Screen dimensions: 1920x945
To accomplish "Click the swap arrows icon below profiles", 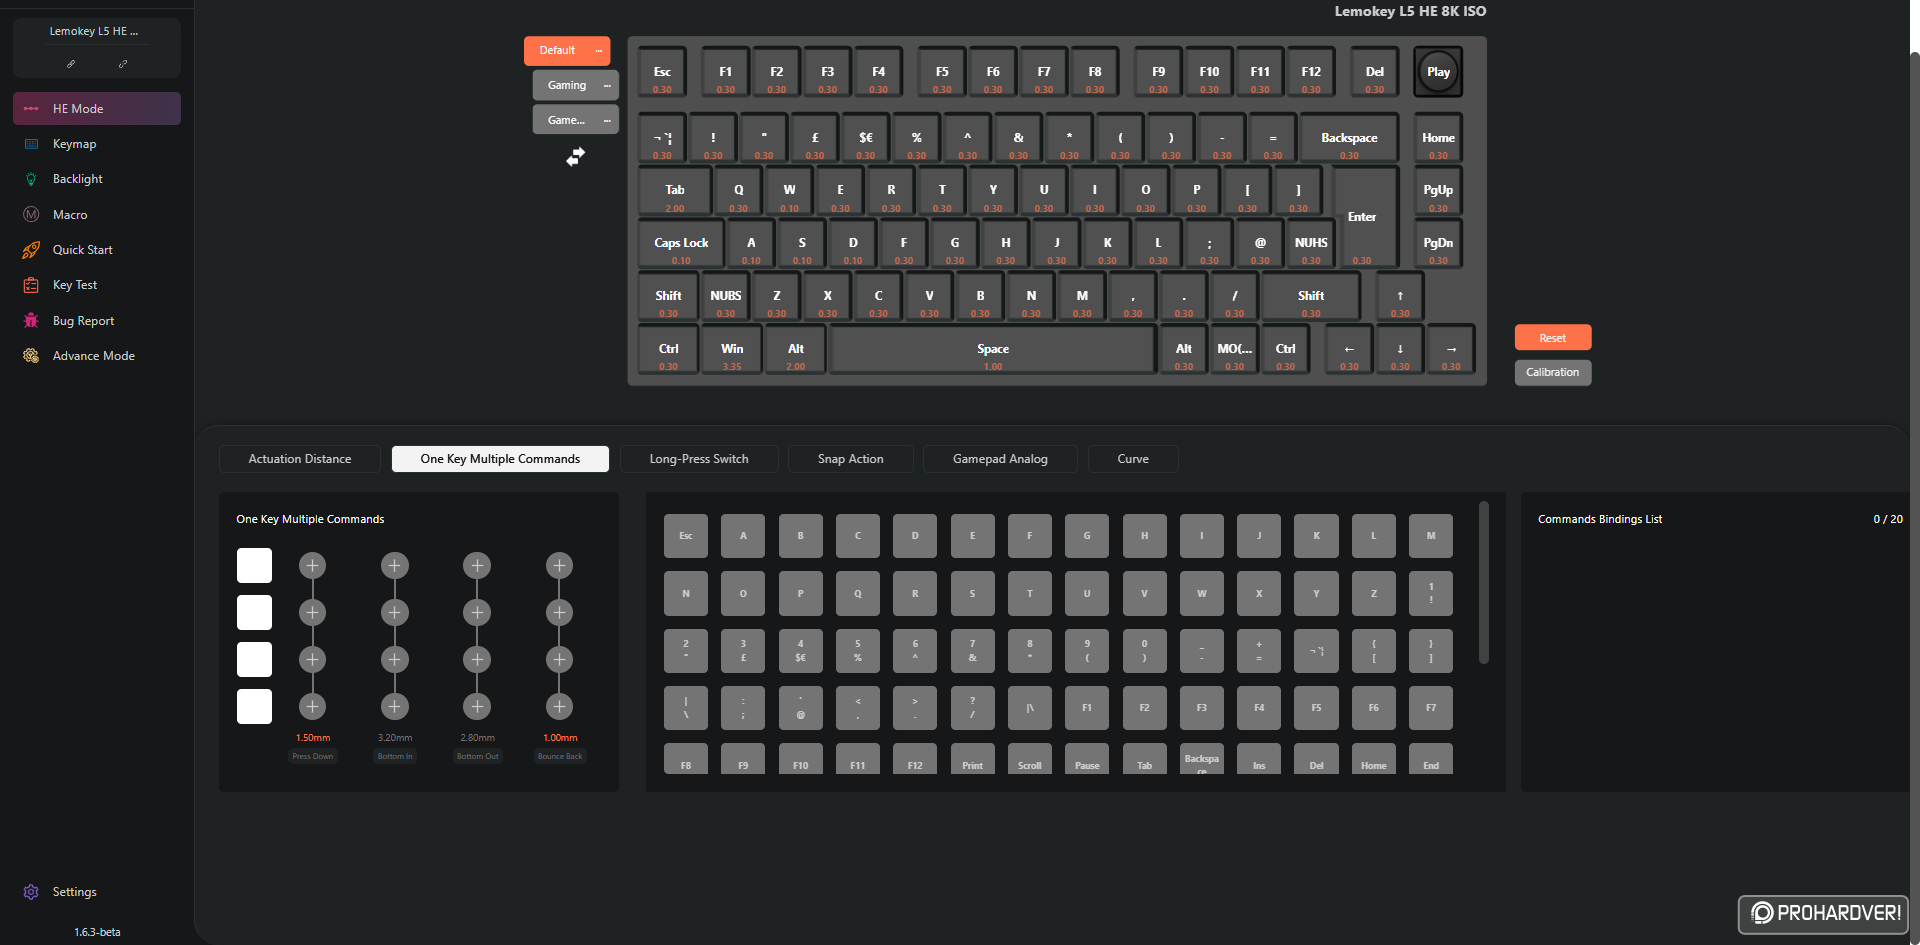I will pyautogui.click(x=576, y=157).
